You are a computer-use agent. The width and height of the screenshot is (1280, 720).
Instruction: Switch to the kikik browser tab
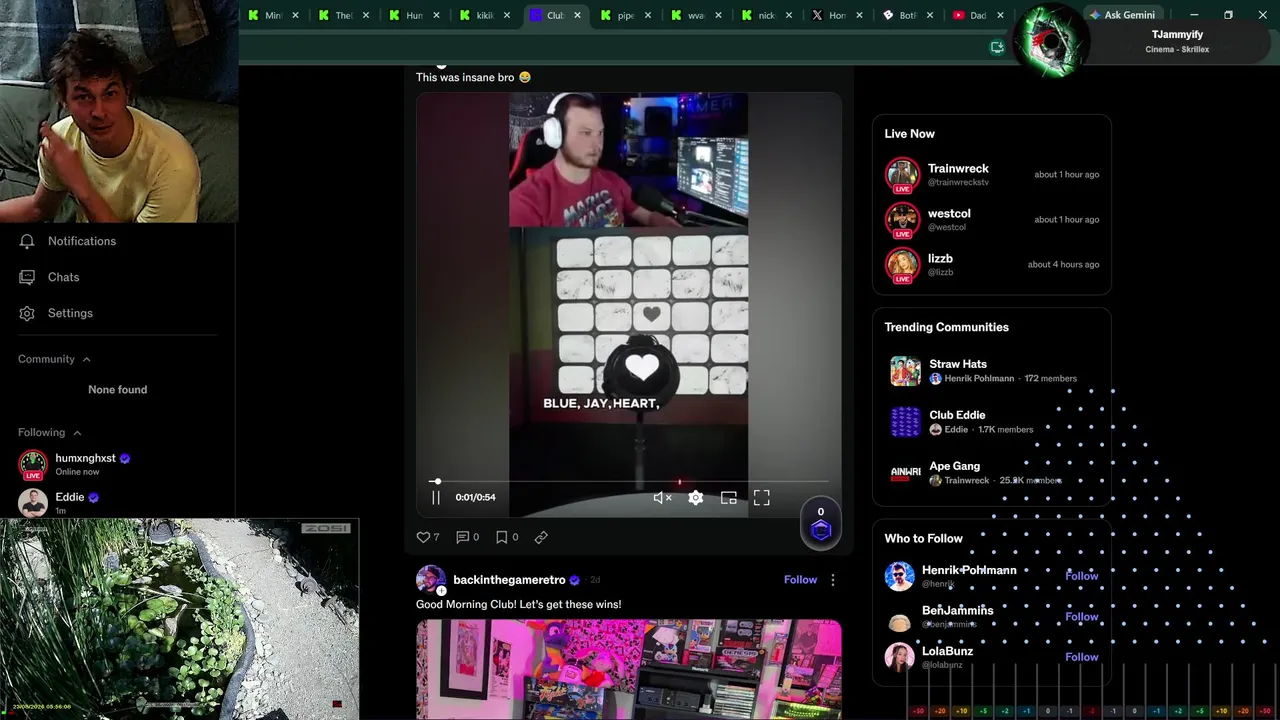(x=485, y=15)
